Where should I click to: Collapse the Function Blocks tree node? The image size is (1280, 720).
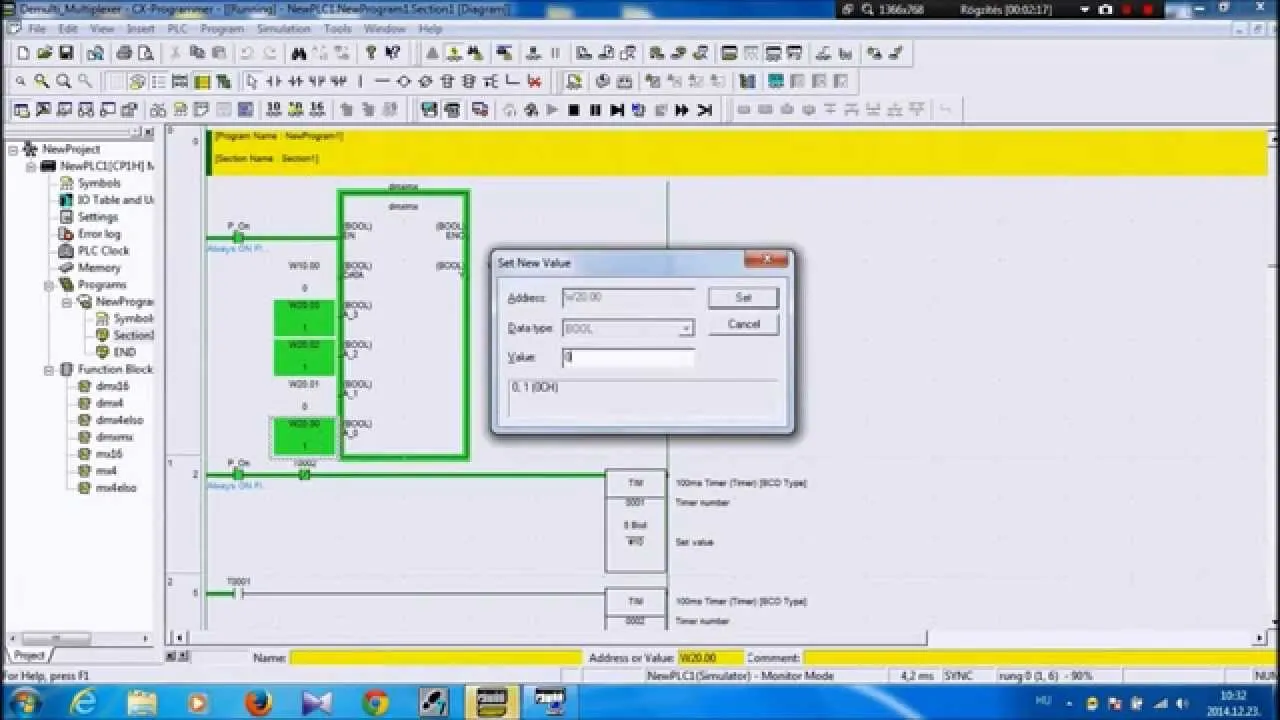[49, 370]
